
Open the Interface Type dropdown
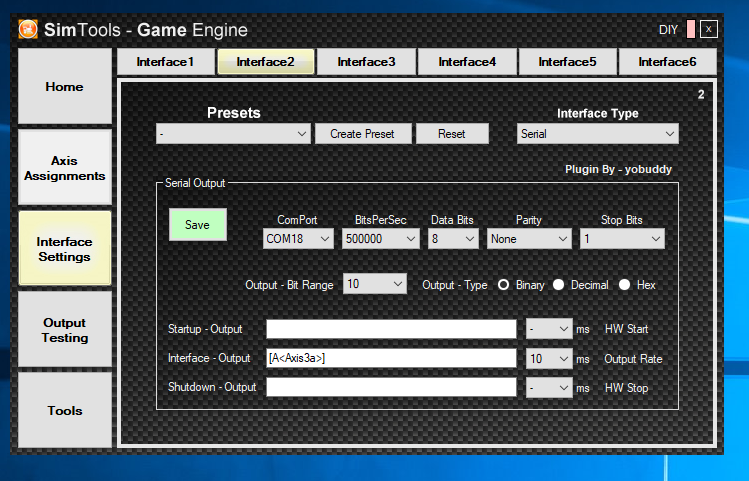[598, 134]
